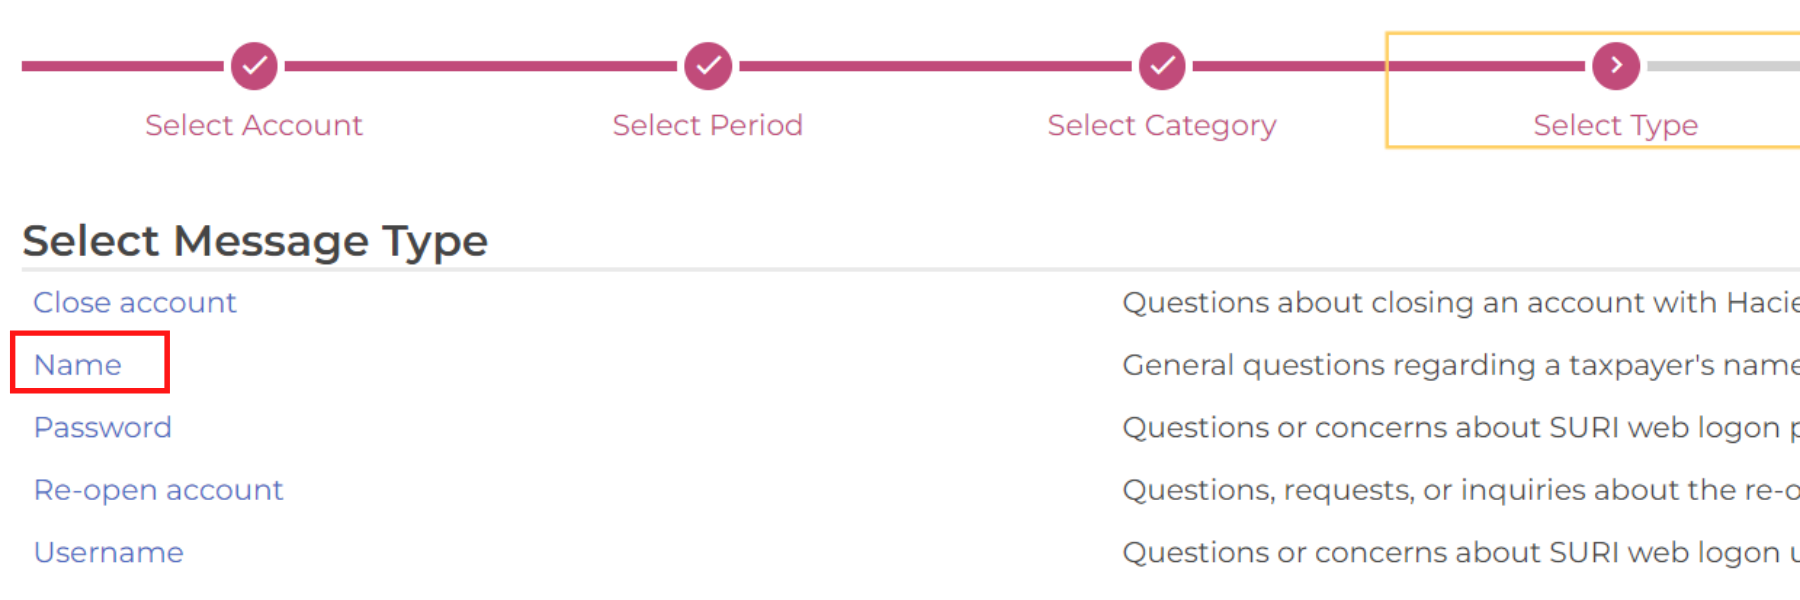Image resolution: width=1800 pixels, height=600 pixels.
Task: Return to the Select Period step label
Action: coord(708,125)
